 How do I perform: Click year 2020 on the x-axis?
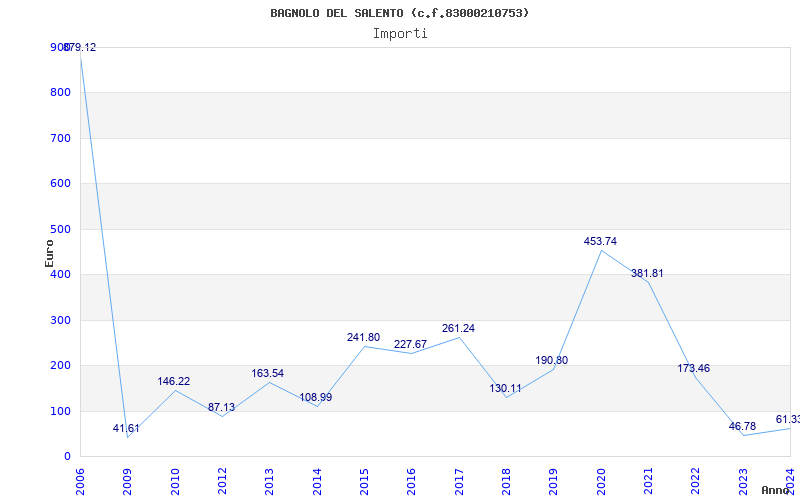[601, 481]
